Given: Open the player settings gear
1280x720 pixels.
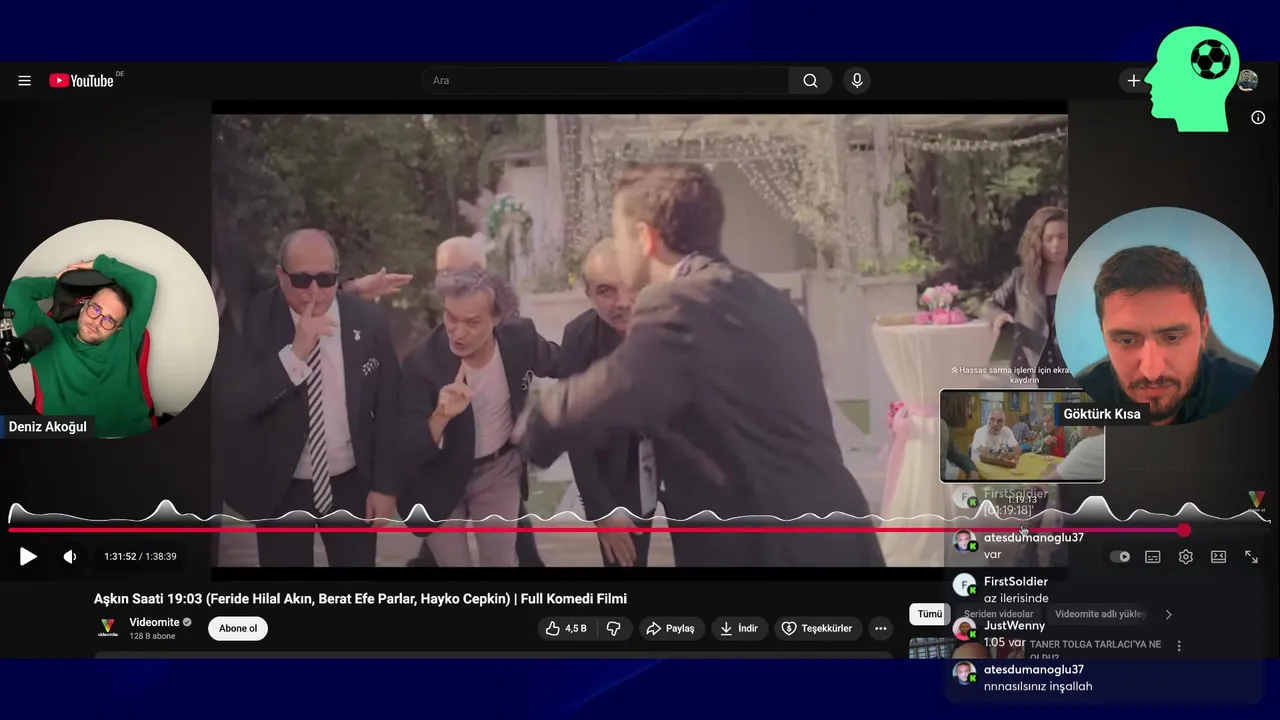Looking at the screenshot, I should 1186,557.
